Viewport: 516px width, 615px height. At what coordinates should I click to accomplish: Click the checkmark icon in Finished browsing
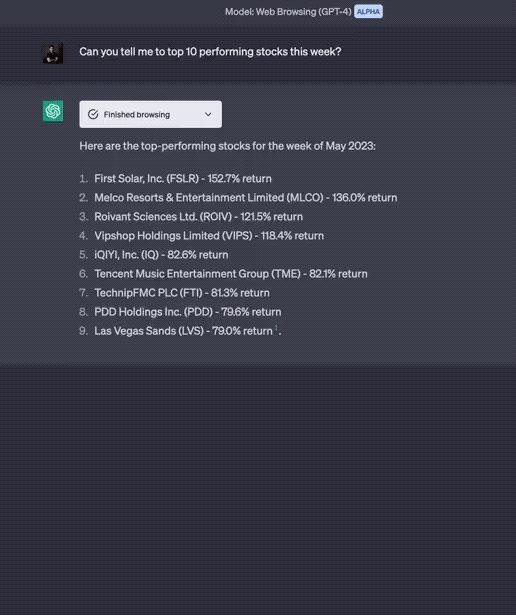point(93,114)
